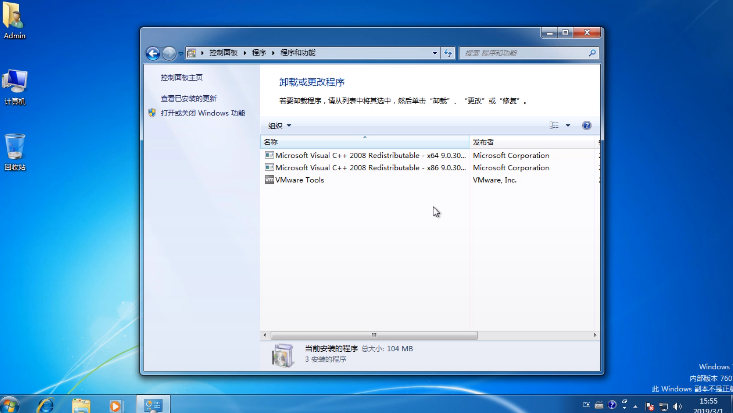Show hidden tray icons arrow

coord(635,406)
